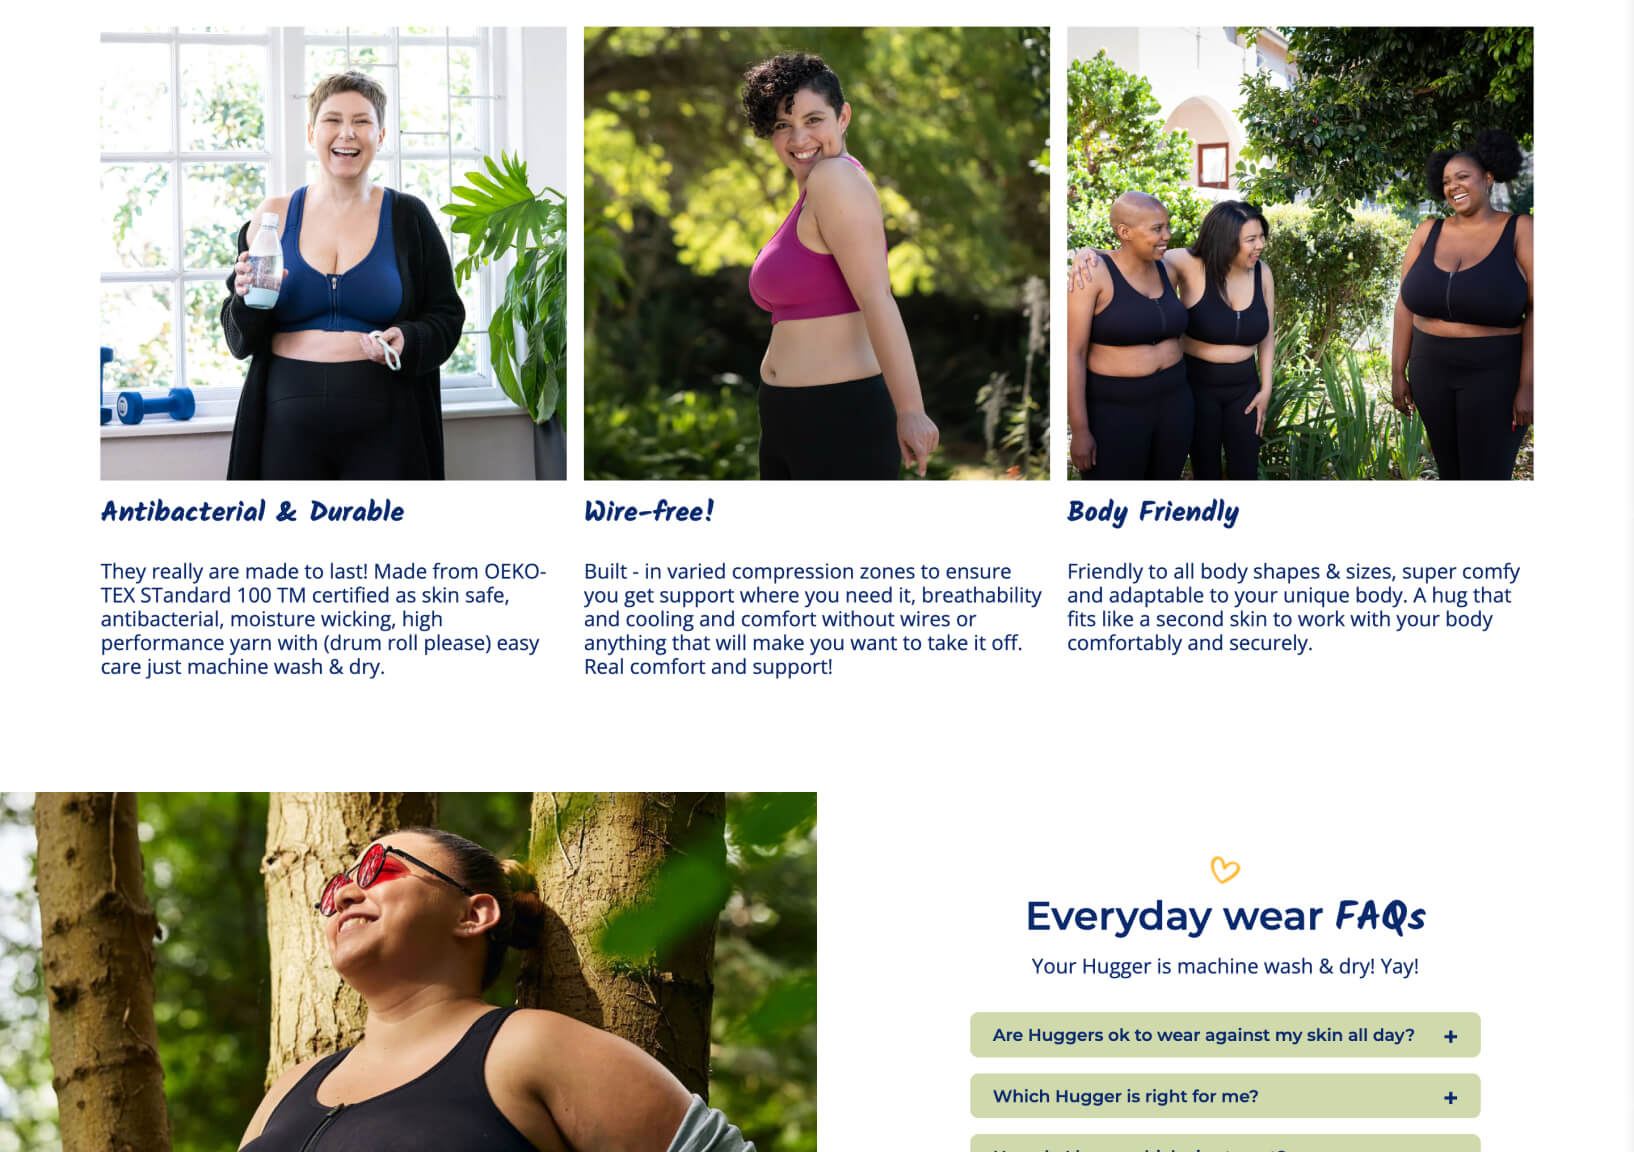Image resolution: width=1634 pixels, height=1152 pixels.
Task: Open the pink sports bra photo
Action: pyautogui.click(x=817, y=253)
